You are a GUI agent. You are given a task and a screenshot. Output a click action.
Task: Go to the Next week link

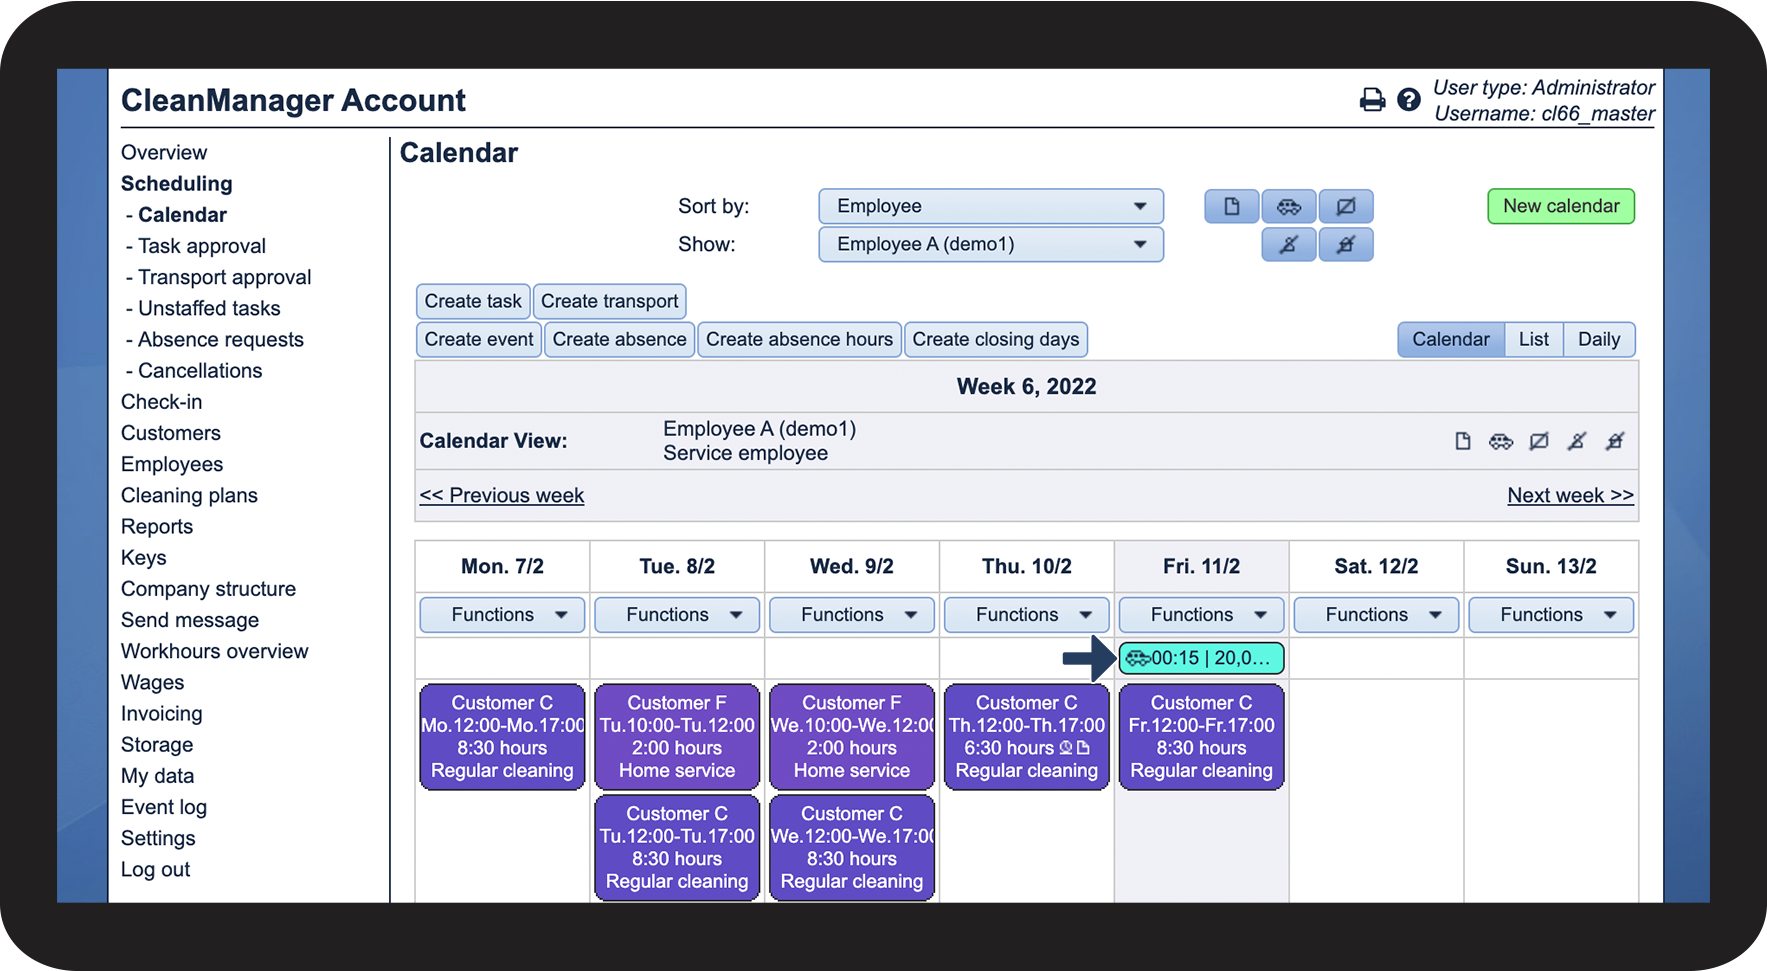(1571, 495)
